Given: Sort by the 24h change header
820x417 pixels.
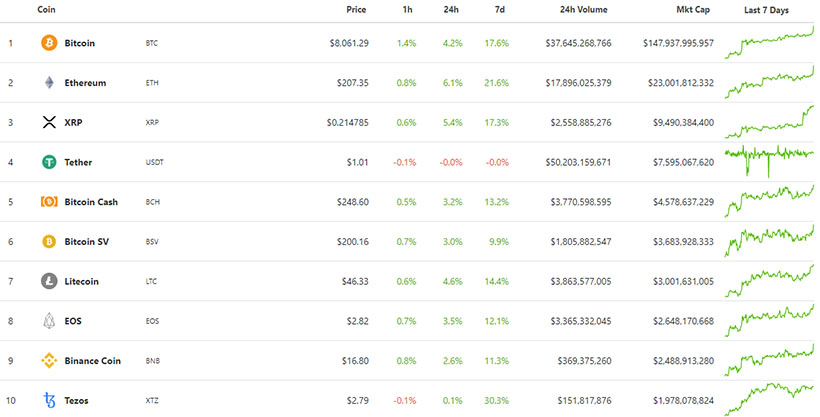Looking at the screenshot, I should click(451, 9).
